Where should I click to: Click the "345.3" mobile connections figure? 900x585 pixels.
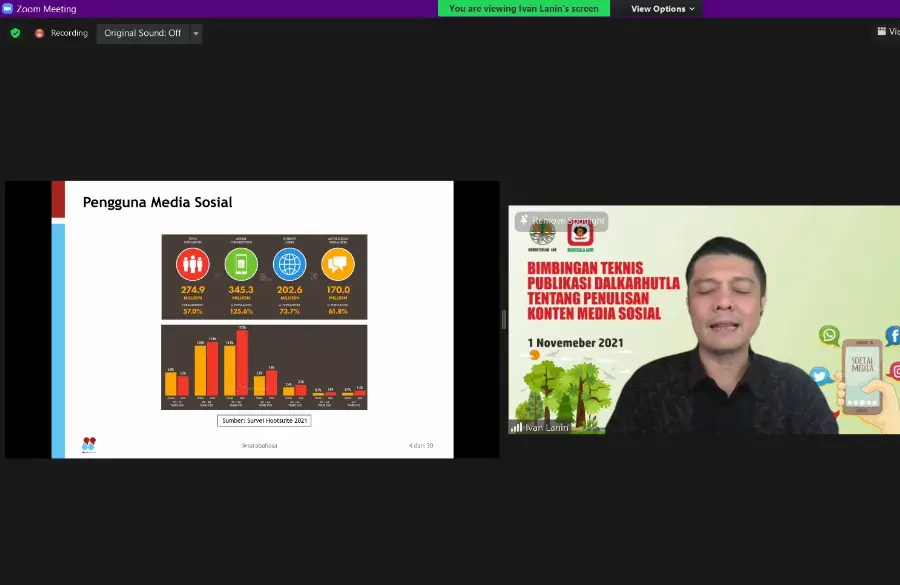coord(241,290)
